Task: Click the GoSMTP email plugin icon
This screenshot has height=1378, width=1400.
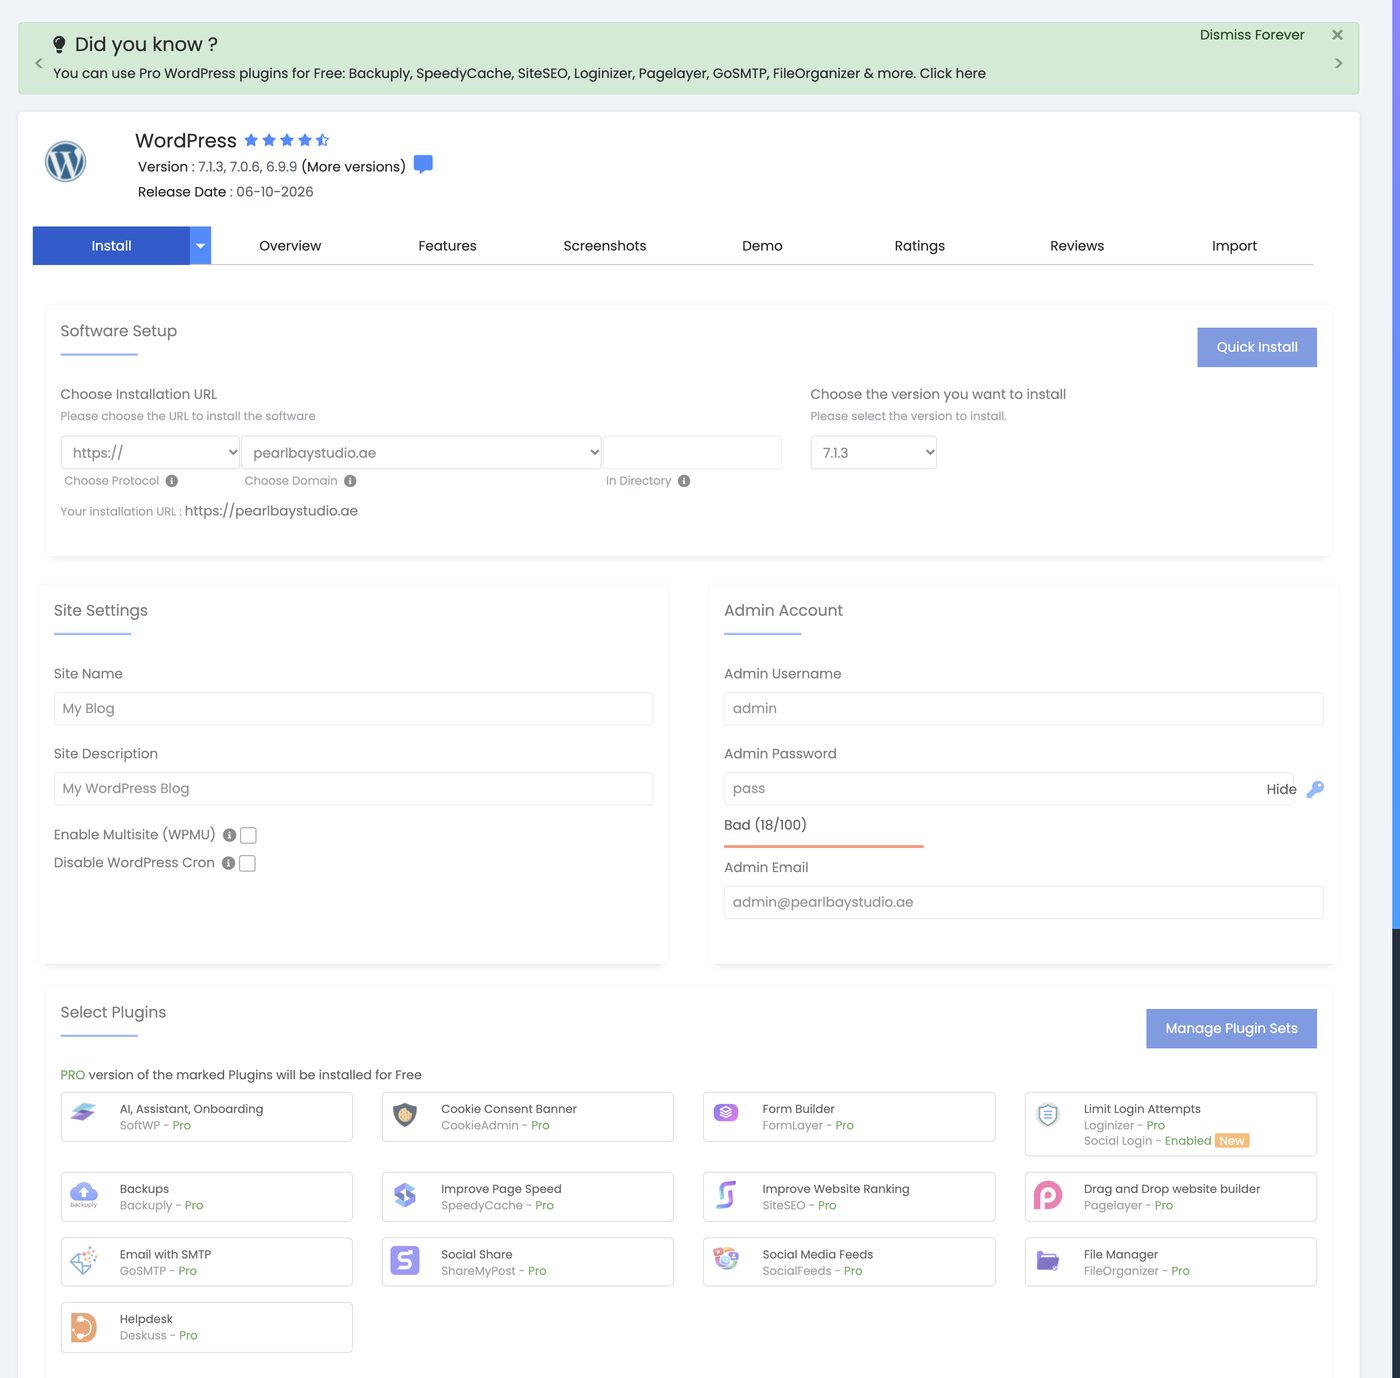Action: point(84,1260)
